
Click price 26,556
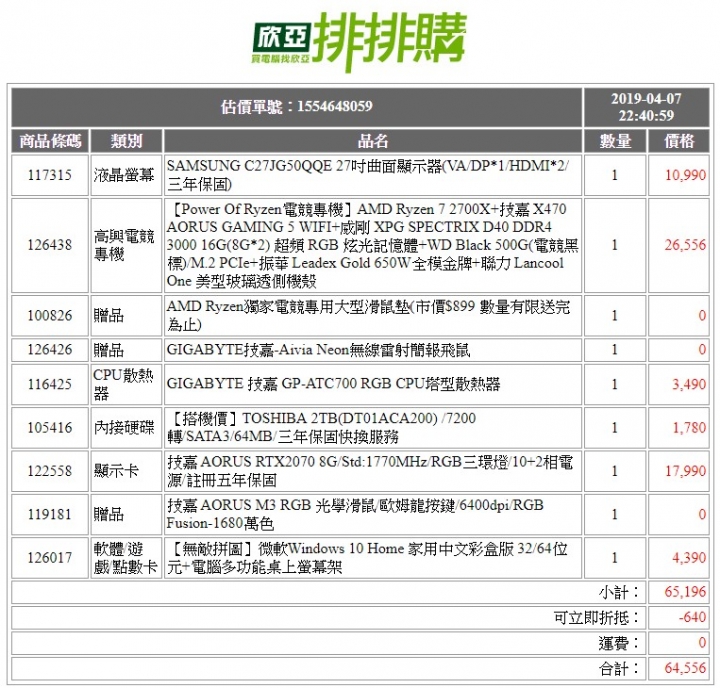(685, 245)
